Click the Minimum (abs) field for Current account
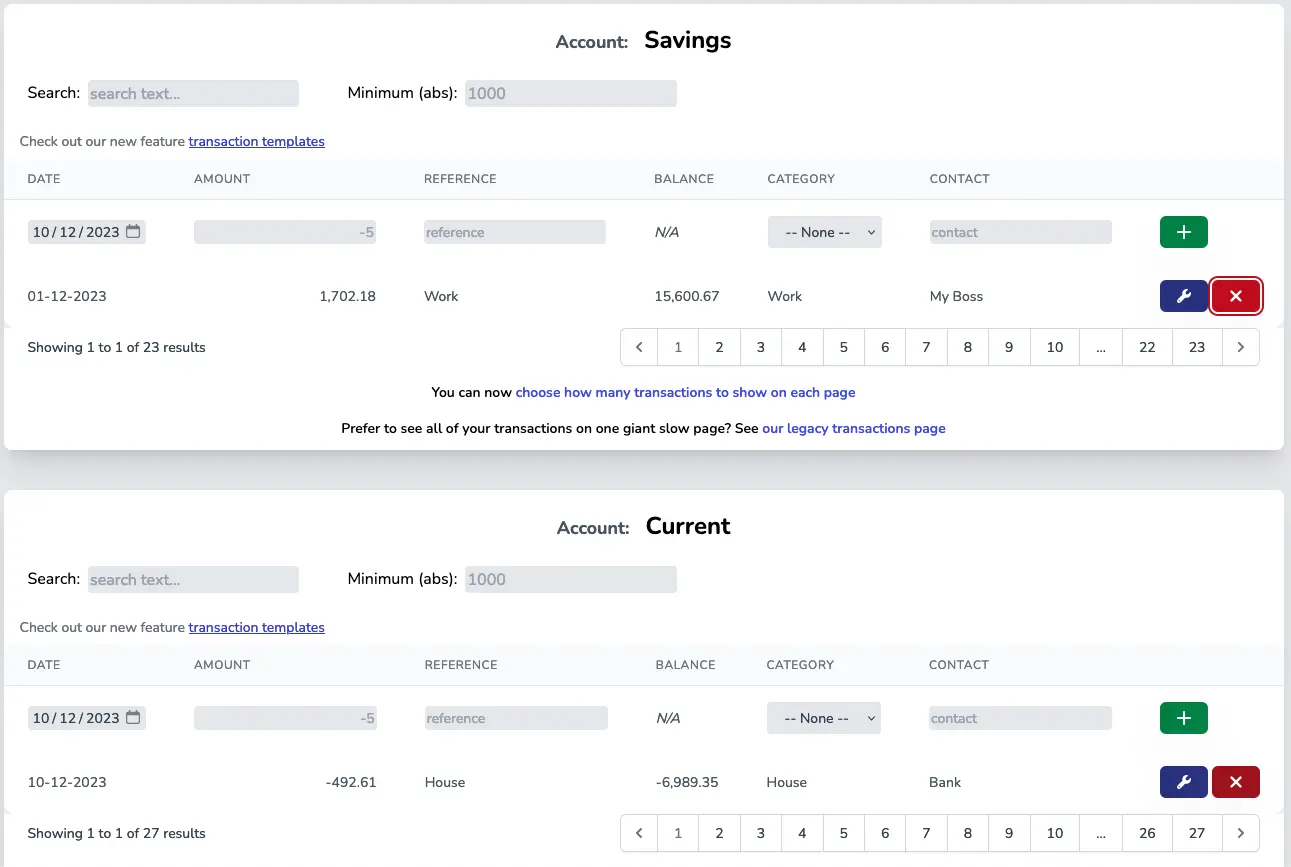This screenshot has height=867, width=1291. coord(570,579)
